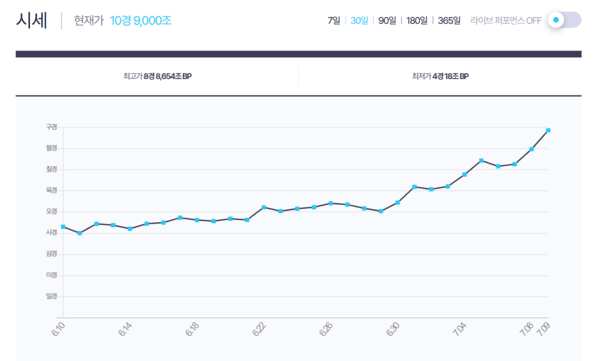Click the 7.08 x-axis date label
Image resolution: width=600 pixels, height=361 pixels.
[x=527, y=329]
